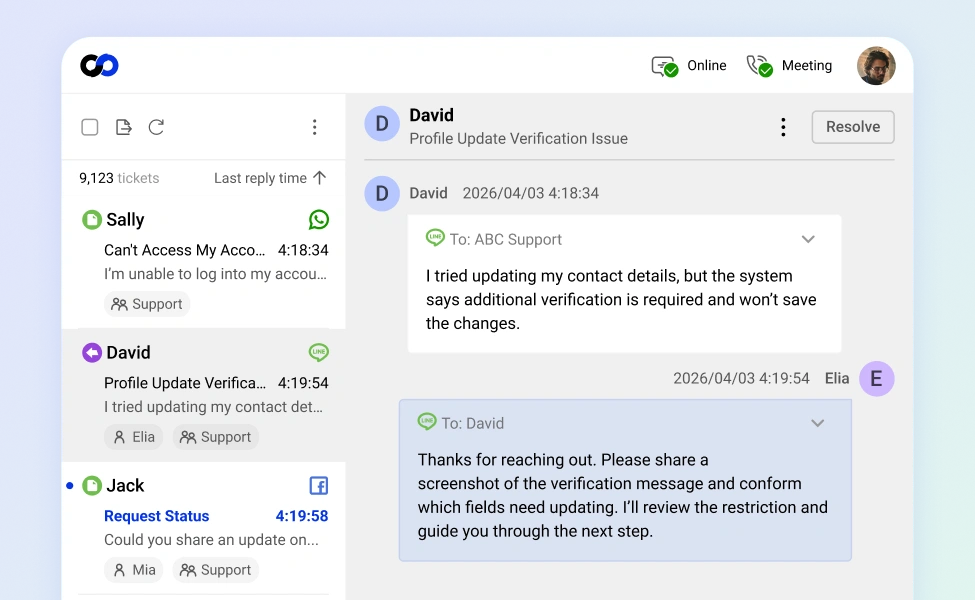Click LINE icon next to To: David
Screen dimensions: 975x600
427,422
